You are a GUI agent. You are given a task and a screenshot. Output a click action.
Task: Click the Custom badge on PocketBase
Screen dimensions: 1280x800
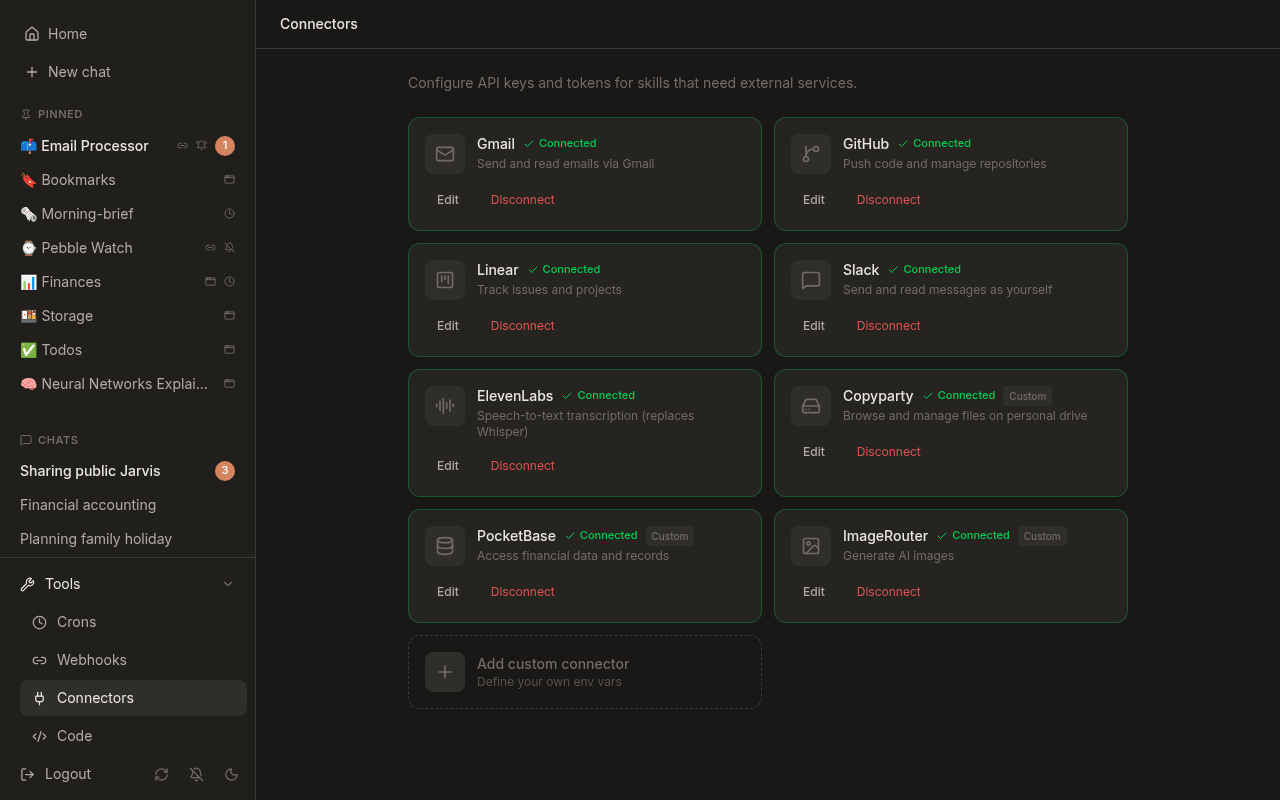click(x=670, y=536)
